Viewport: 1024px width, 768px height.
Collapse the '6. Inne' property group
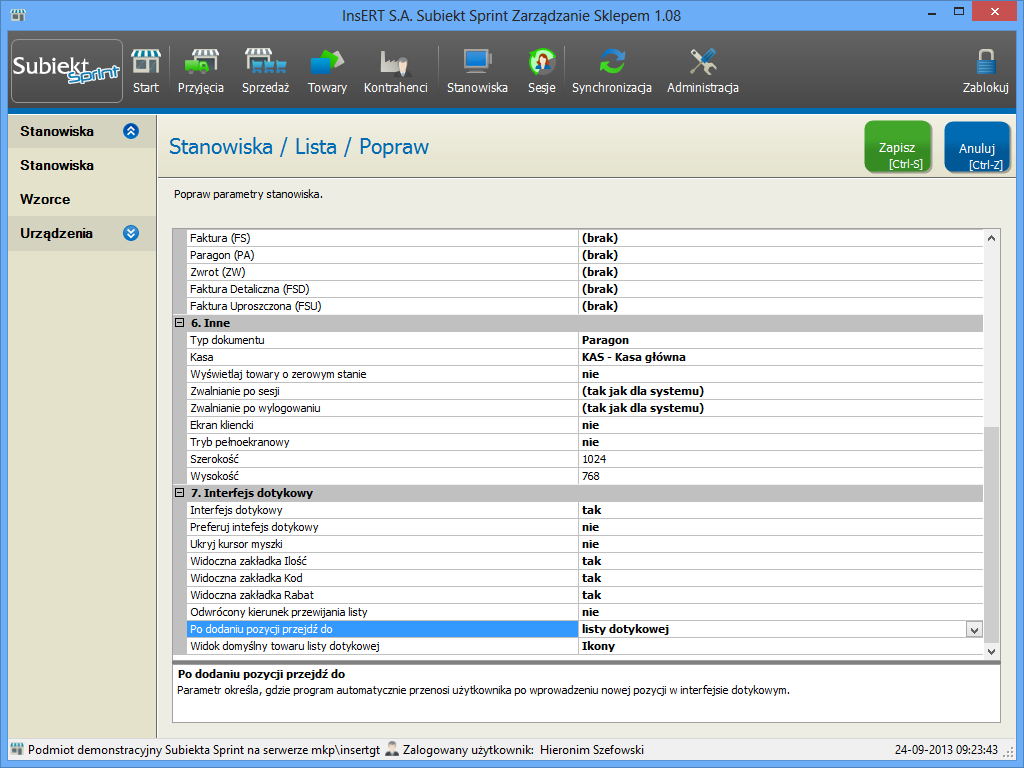click(x=180, y=323)
